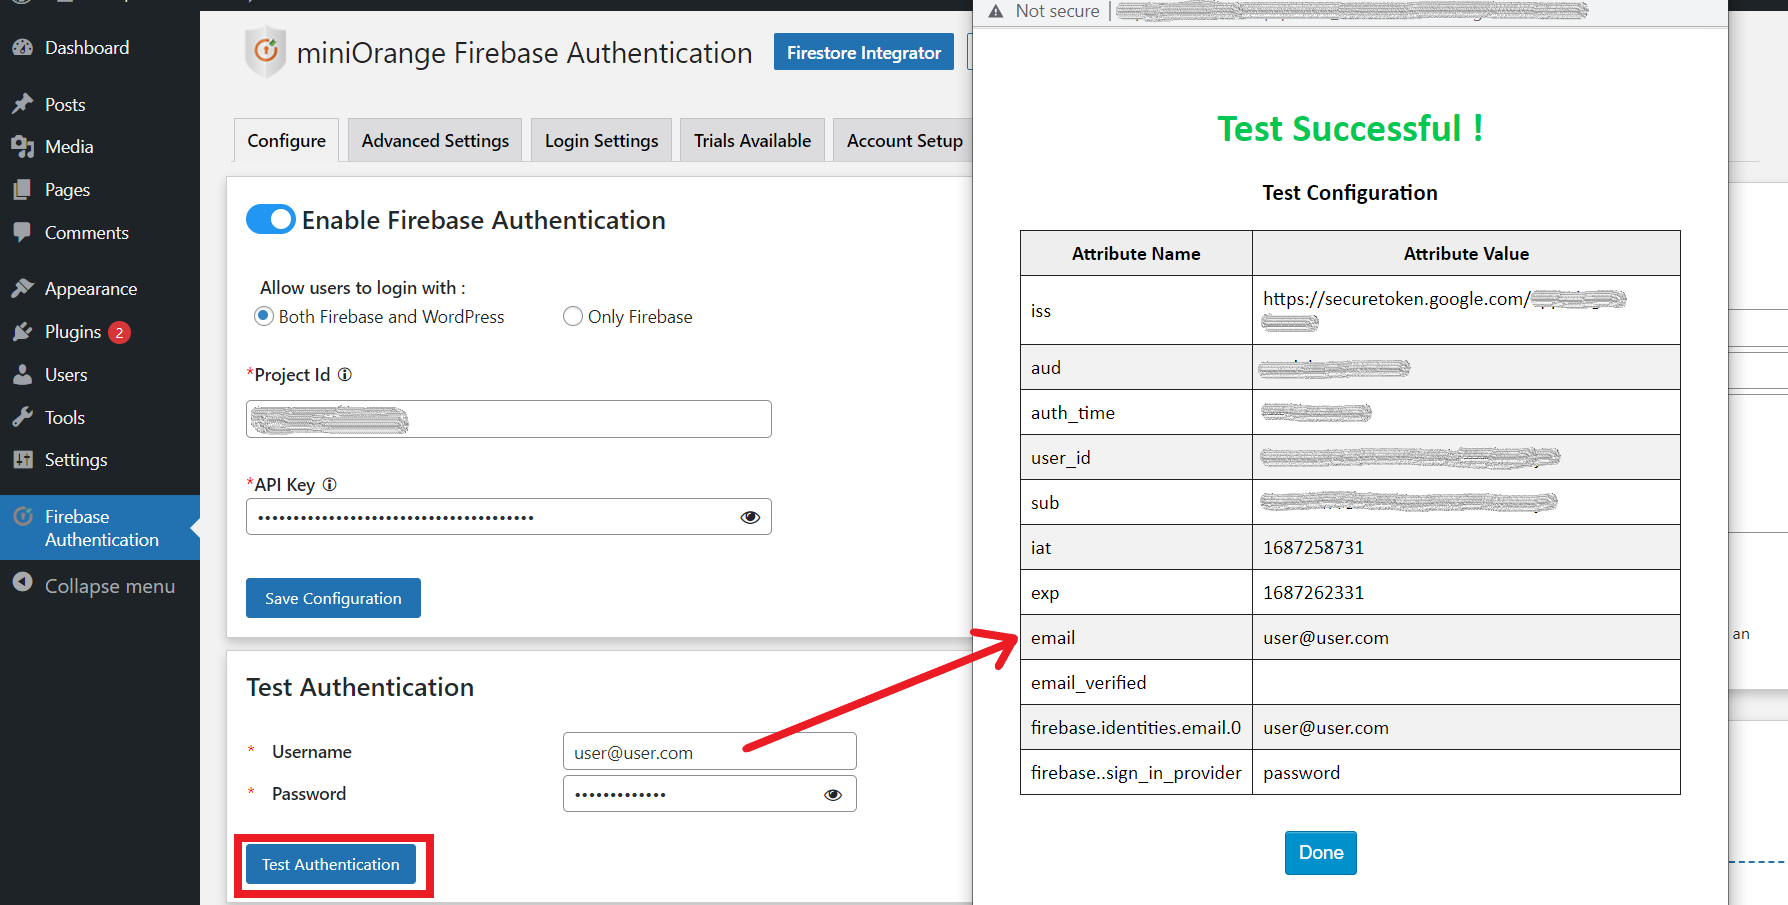Show the API Key value
Viewport: 1788px width, 905px height.
coord(750,517)
